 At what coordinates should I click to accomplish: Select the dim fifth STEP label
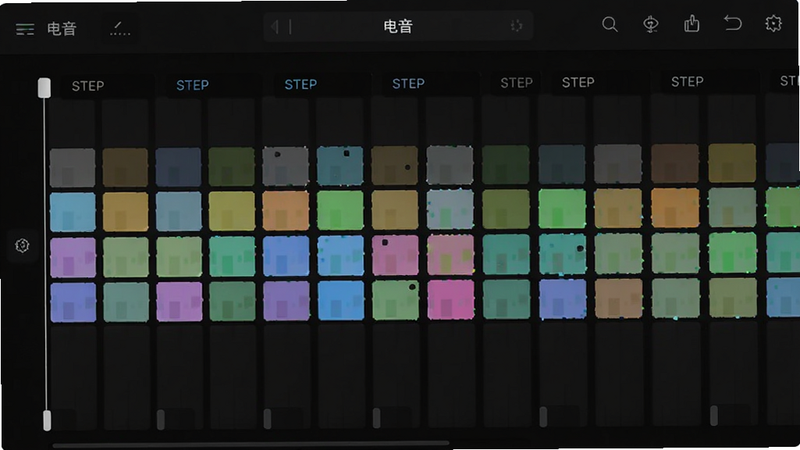click(516, 83)
